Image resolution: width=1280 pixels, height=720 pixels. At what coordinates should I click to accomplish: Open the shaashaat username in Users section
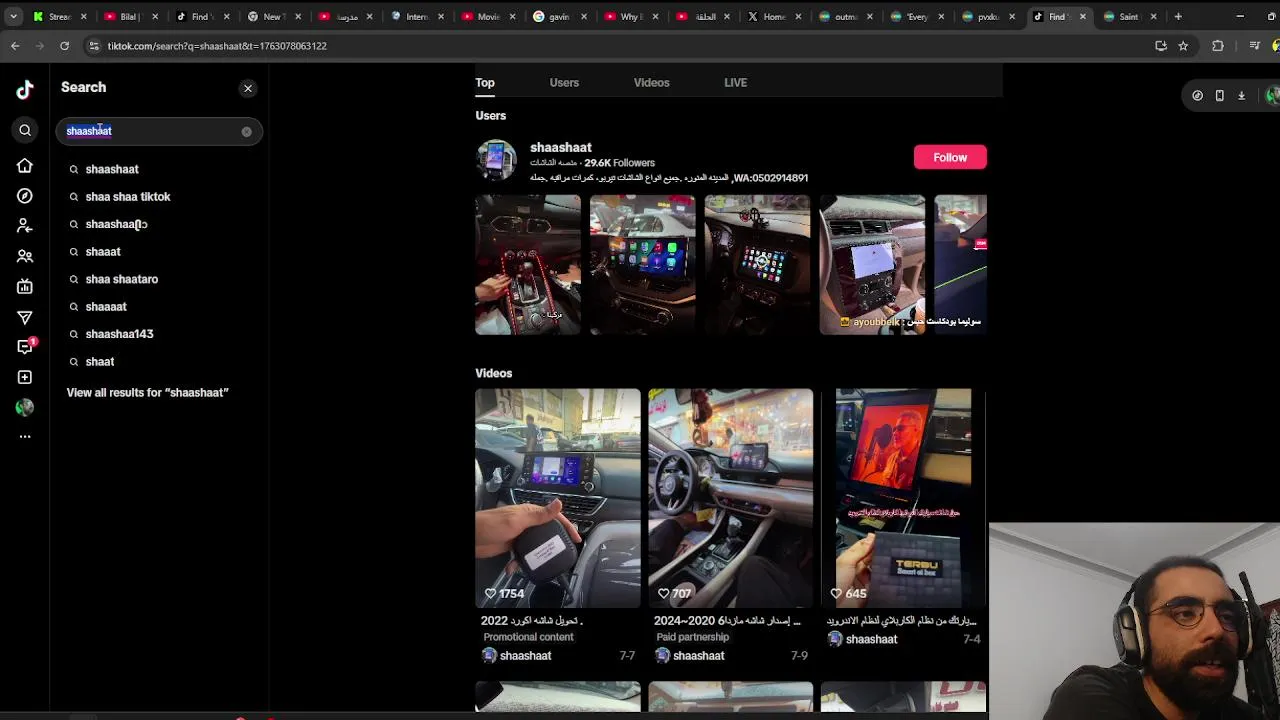click(561, 148)
